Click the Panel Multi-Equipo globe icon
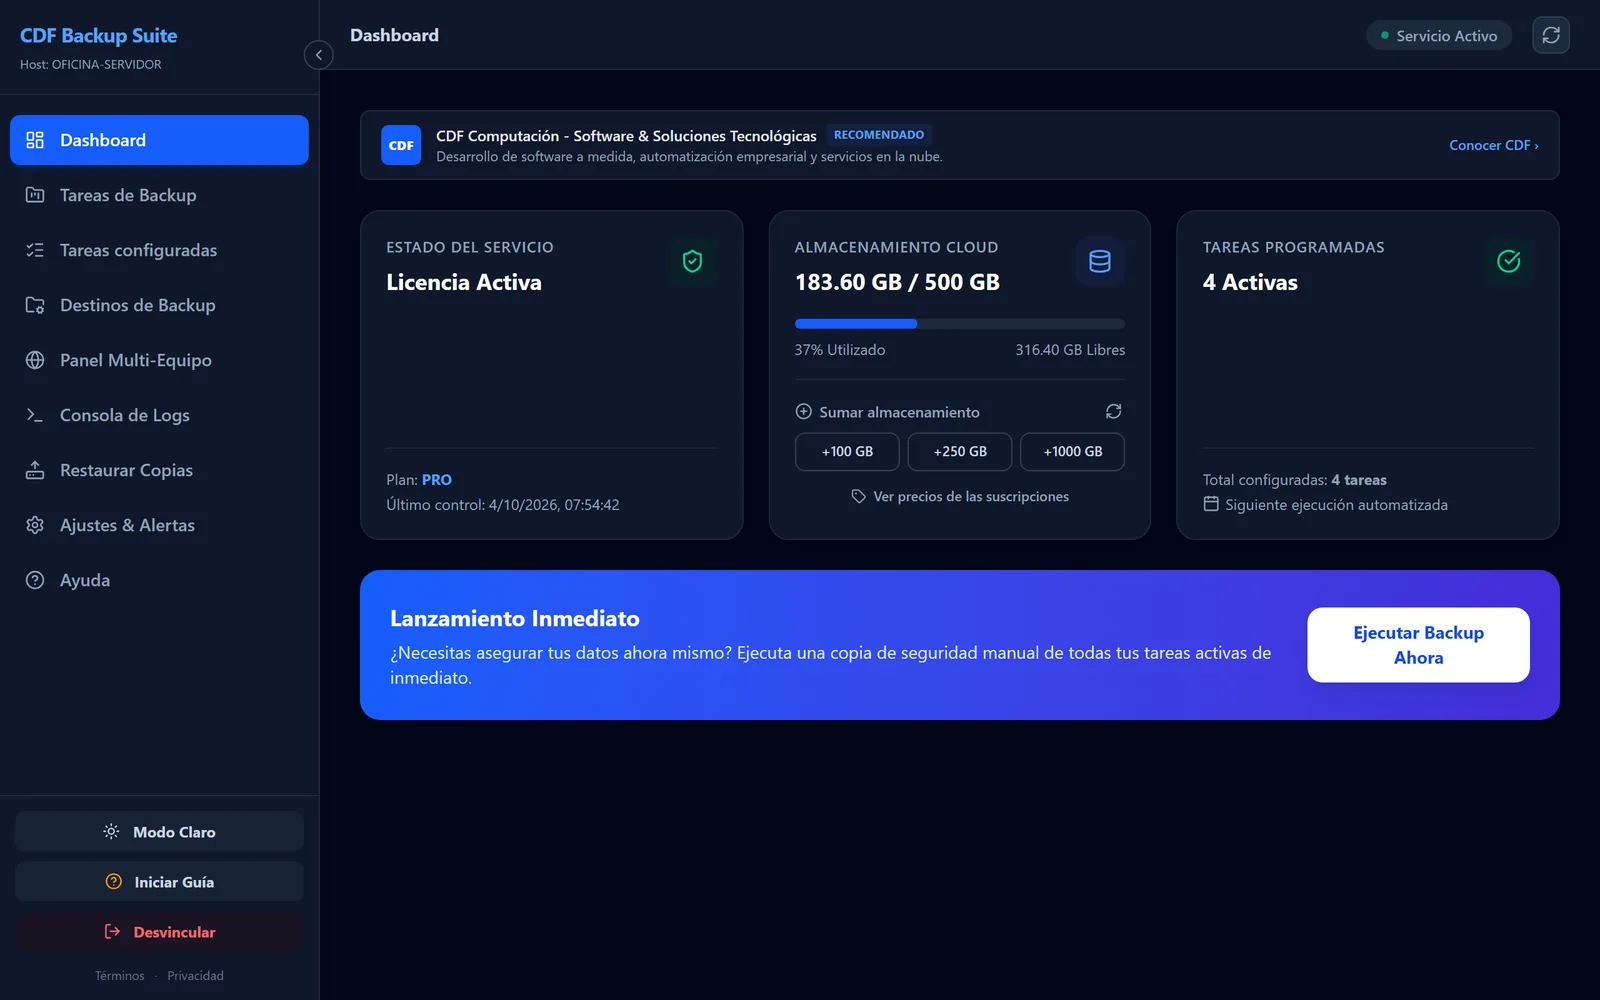Image resolution: width=1600 pixels, height=1000 pixels. tap(35, 360)
